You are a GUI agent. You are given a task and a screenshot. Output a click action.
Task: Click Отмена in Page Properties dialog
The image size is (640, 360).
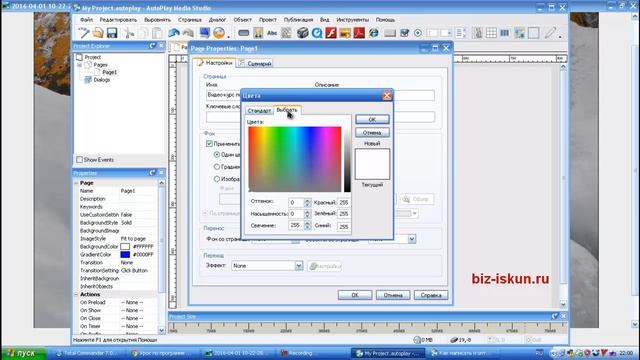[393, 295]
